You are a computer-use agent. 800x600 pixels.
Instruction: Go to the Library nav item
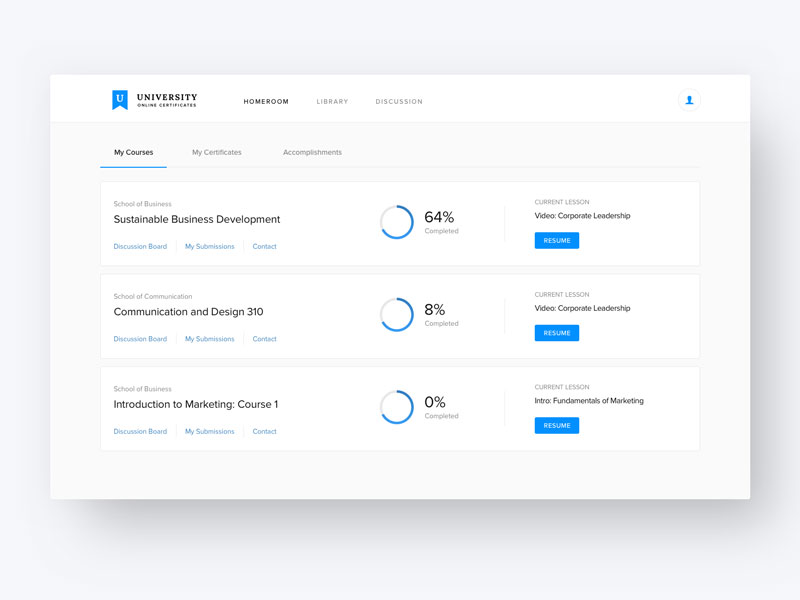[x=332, y=102]
